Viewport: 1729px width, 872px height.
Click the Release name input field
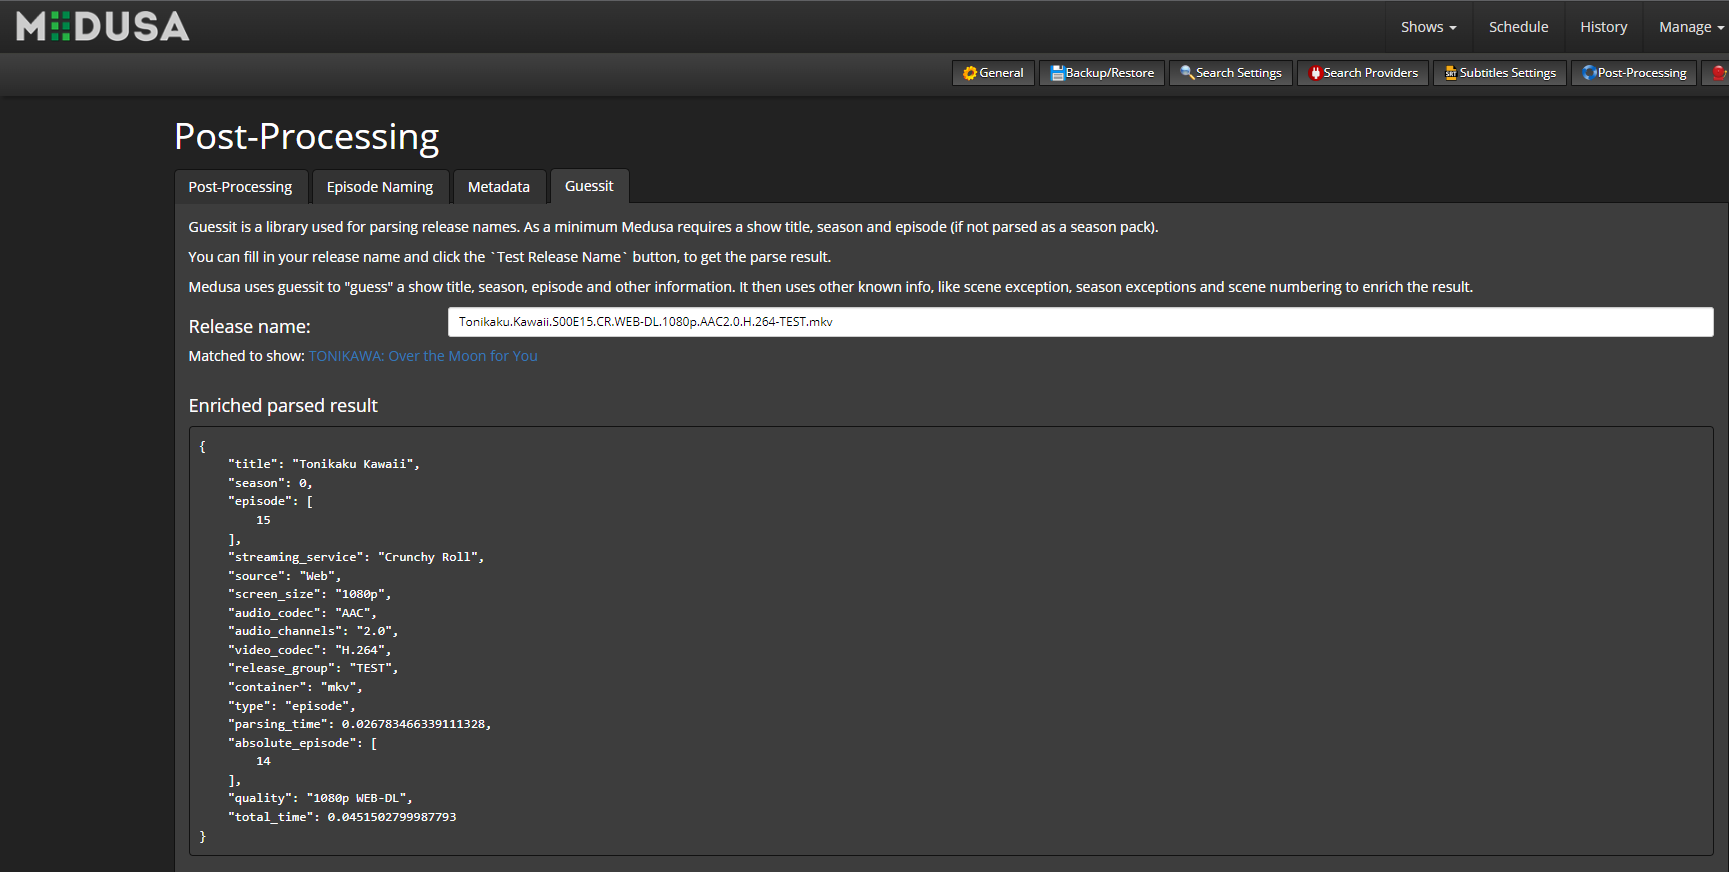click(x=1080, y=322)
